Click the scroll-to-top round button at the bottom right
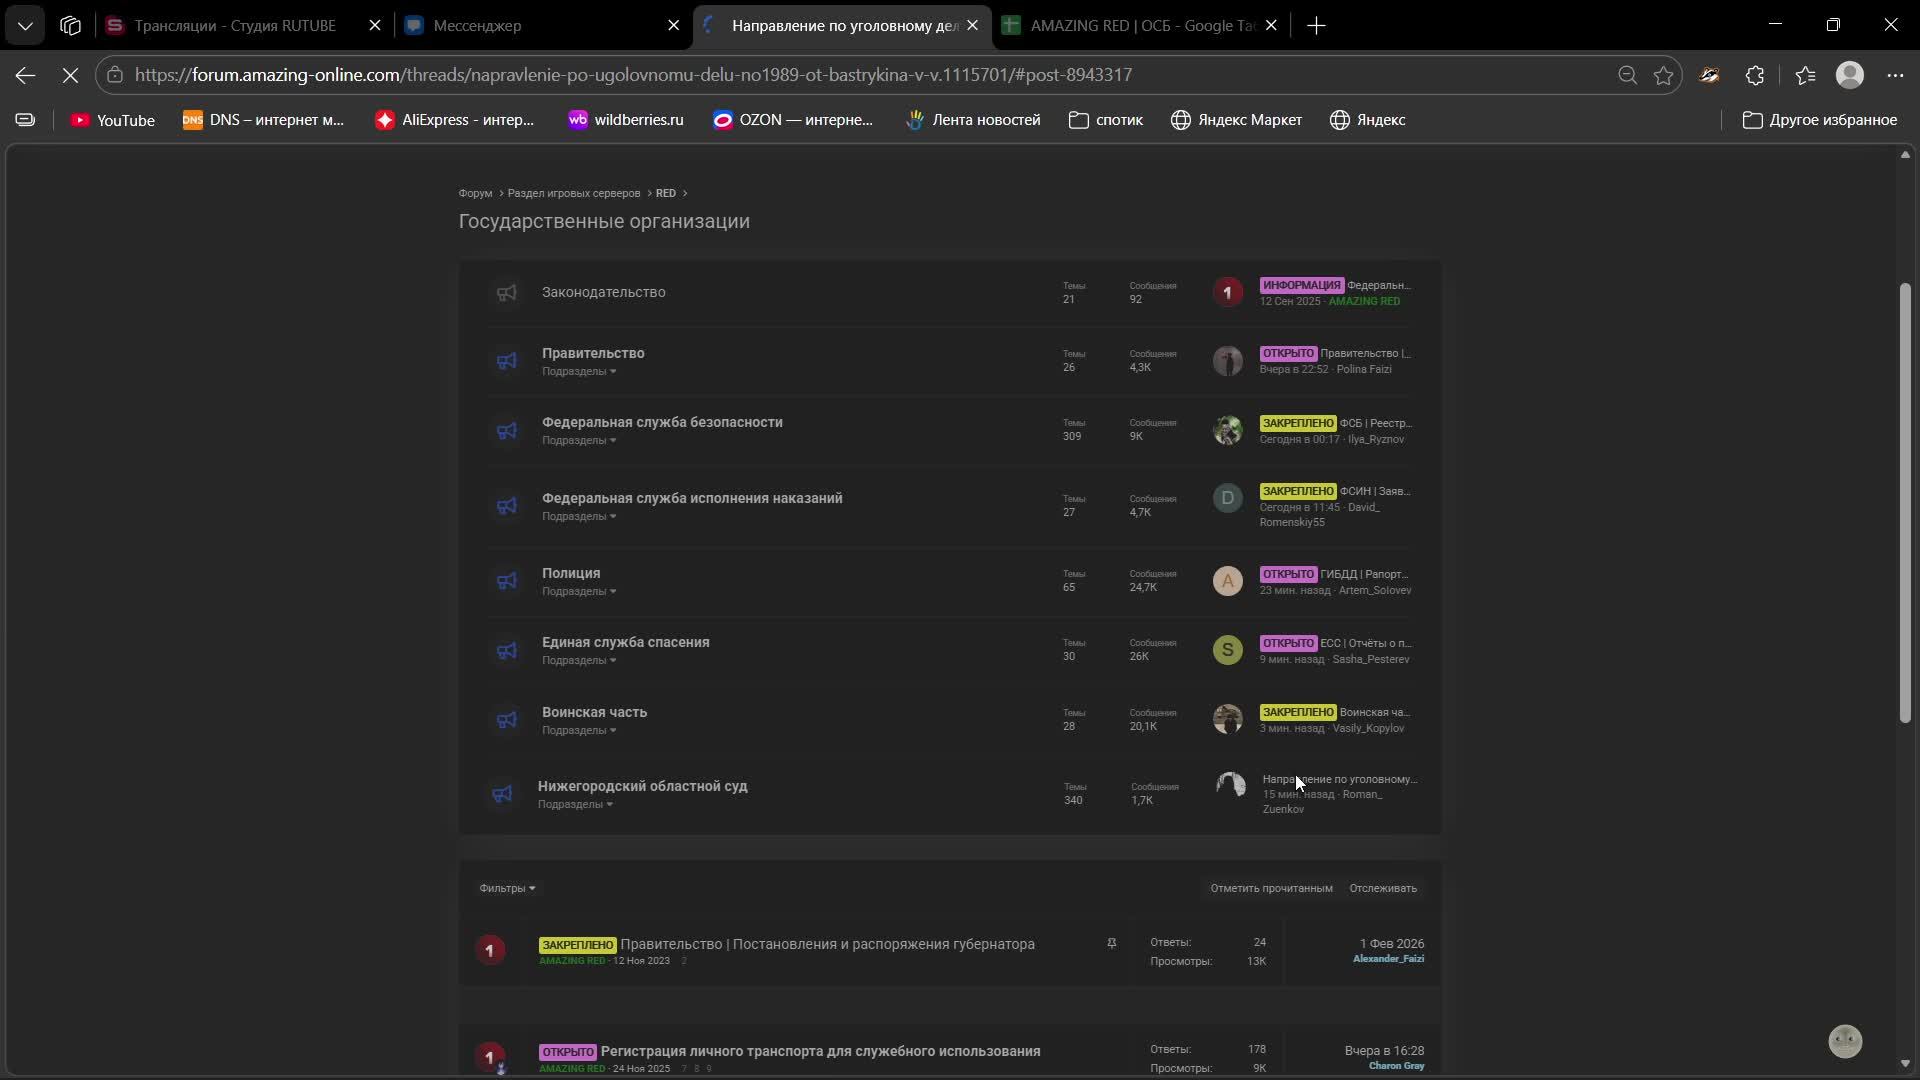 point(1845,1041)
